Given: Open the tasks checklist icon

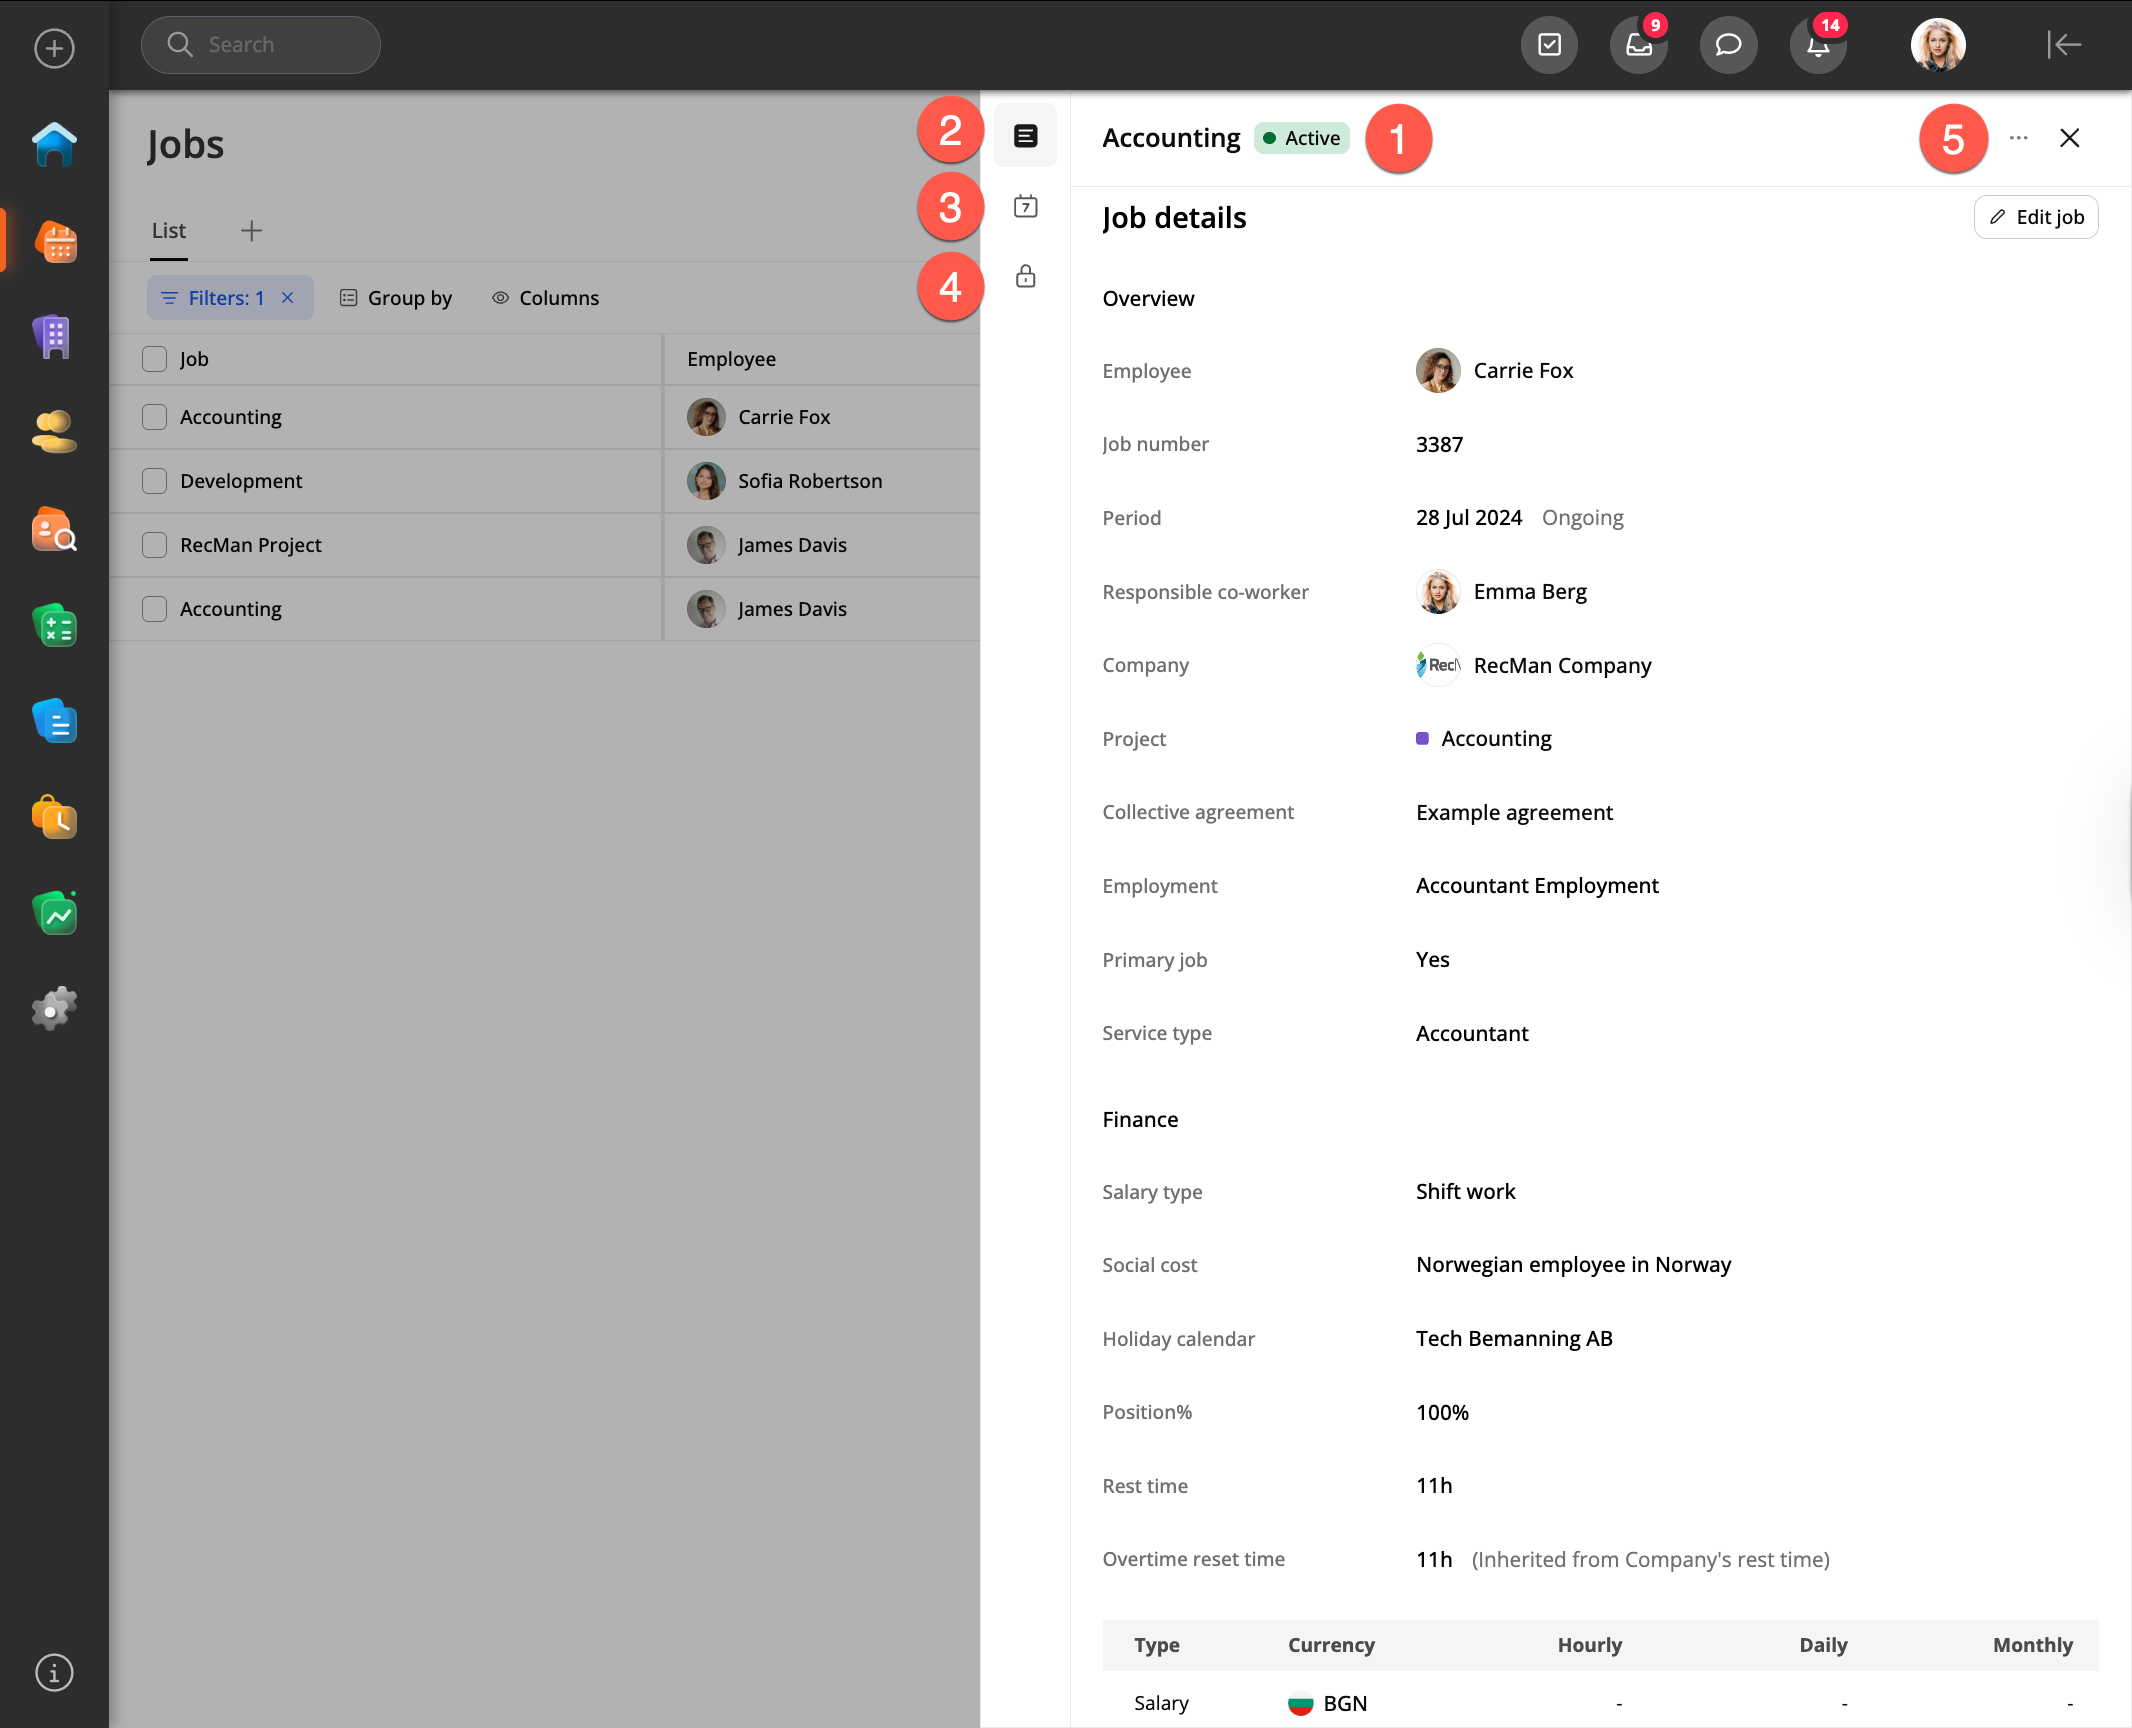Looking at the screenshot, I should [x=1549, y=45].
